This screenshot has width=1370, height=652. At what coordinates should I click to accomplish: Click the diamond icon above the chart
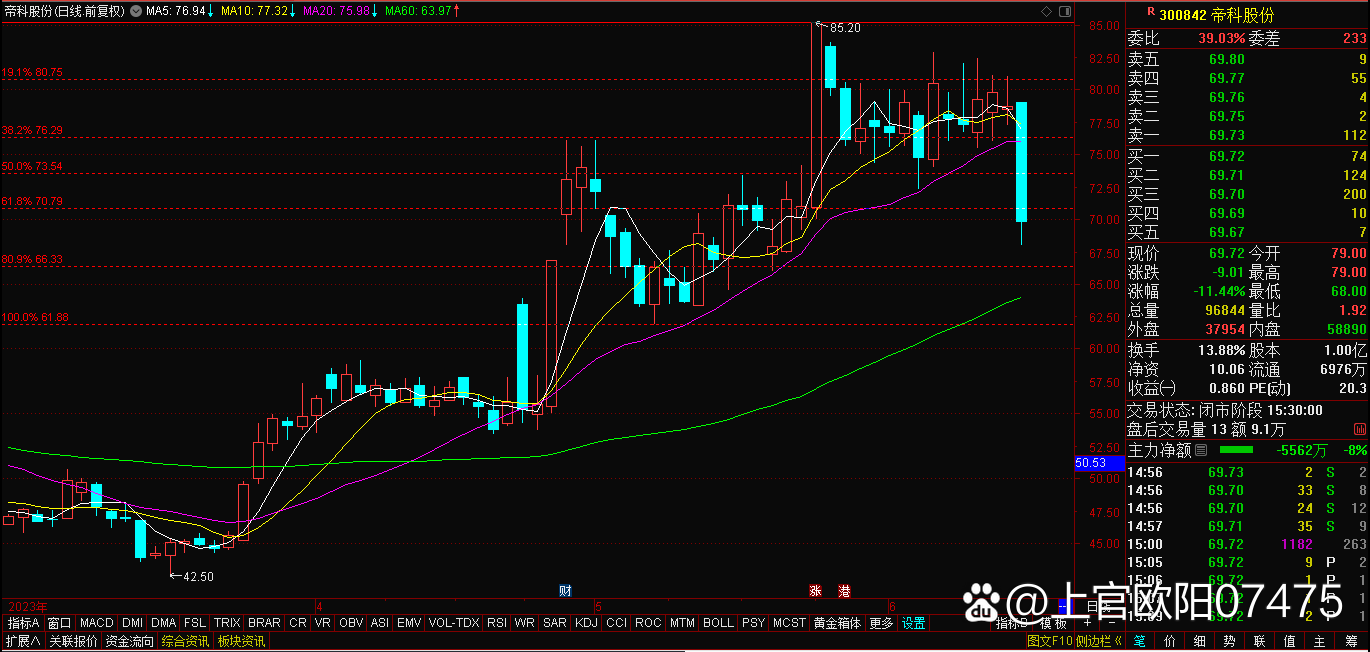coord(1047,11)
